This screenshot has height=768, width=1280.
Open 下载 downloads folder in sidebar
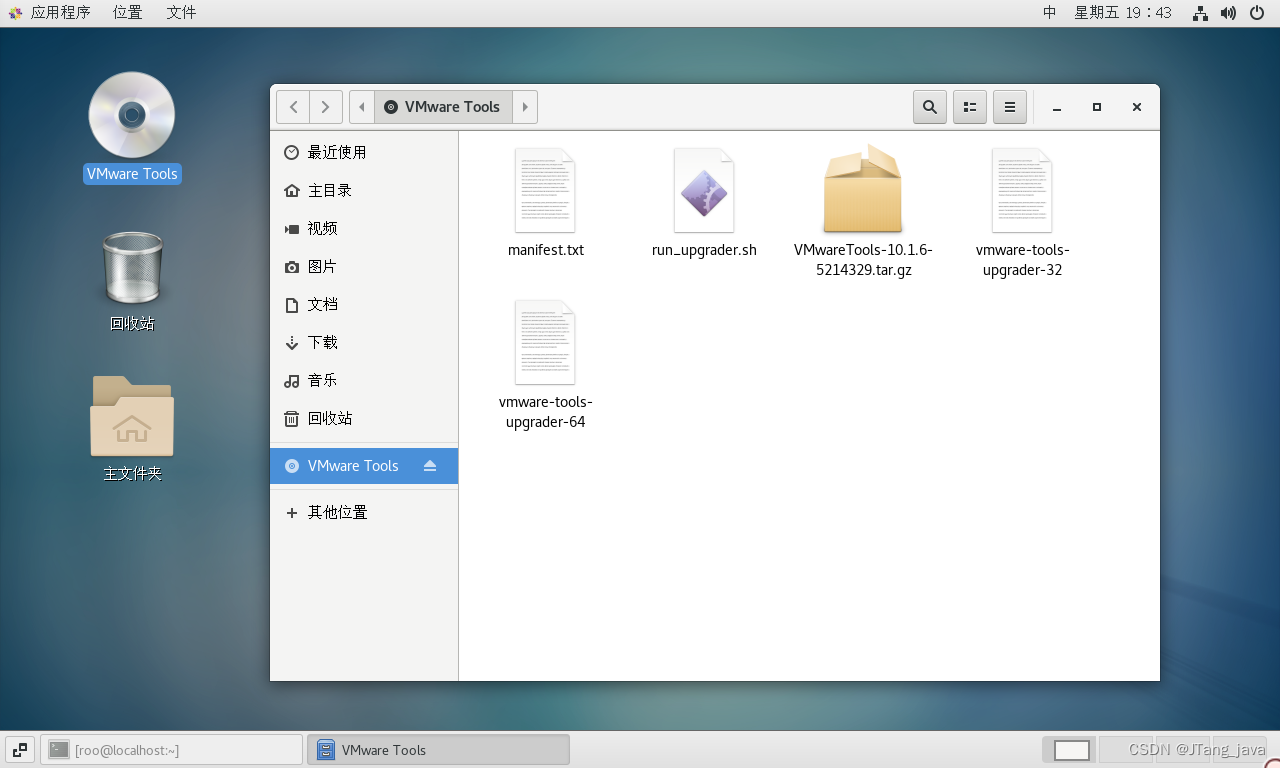[x=364, y=342]
